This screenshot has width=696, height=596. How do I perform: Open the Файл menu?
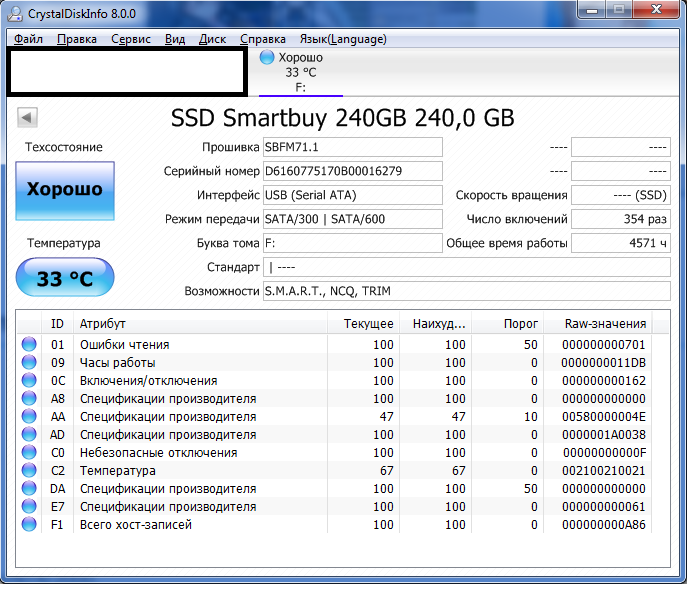click(29, 39)
